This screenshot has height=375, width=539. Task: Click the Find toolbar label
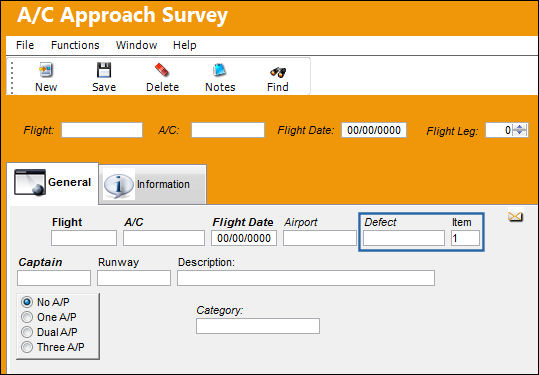click(278, 87)
